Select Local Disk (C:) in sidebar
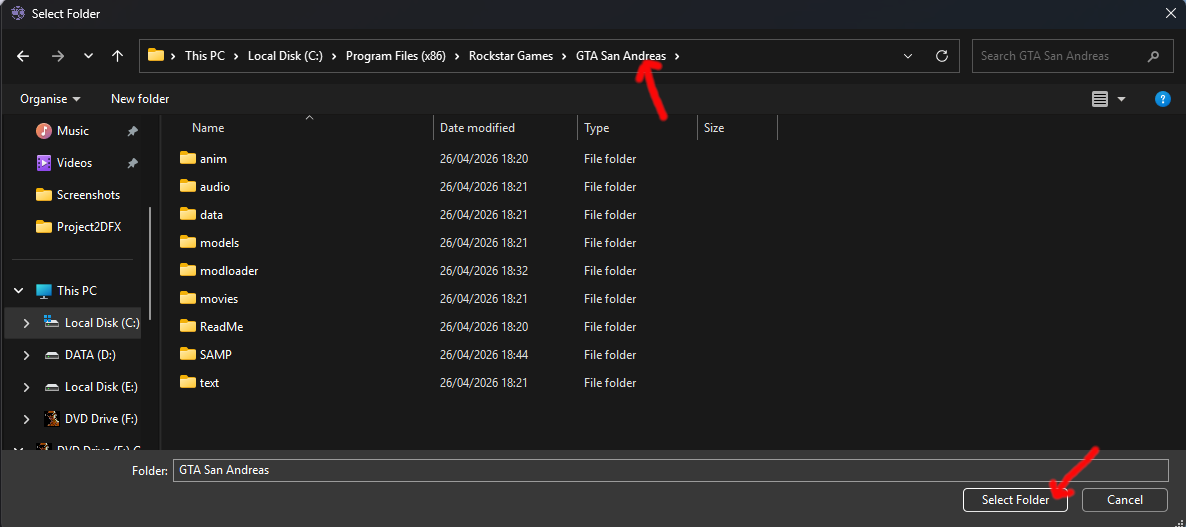The height and width of the screenshot is (527, 1186). pyautogui.click(x=102, y=323)
